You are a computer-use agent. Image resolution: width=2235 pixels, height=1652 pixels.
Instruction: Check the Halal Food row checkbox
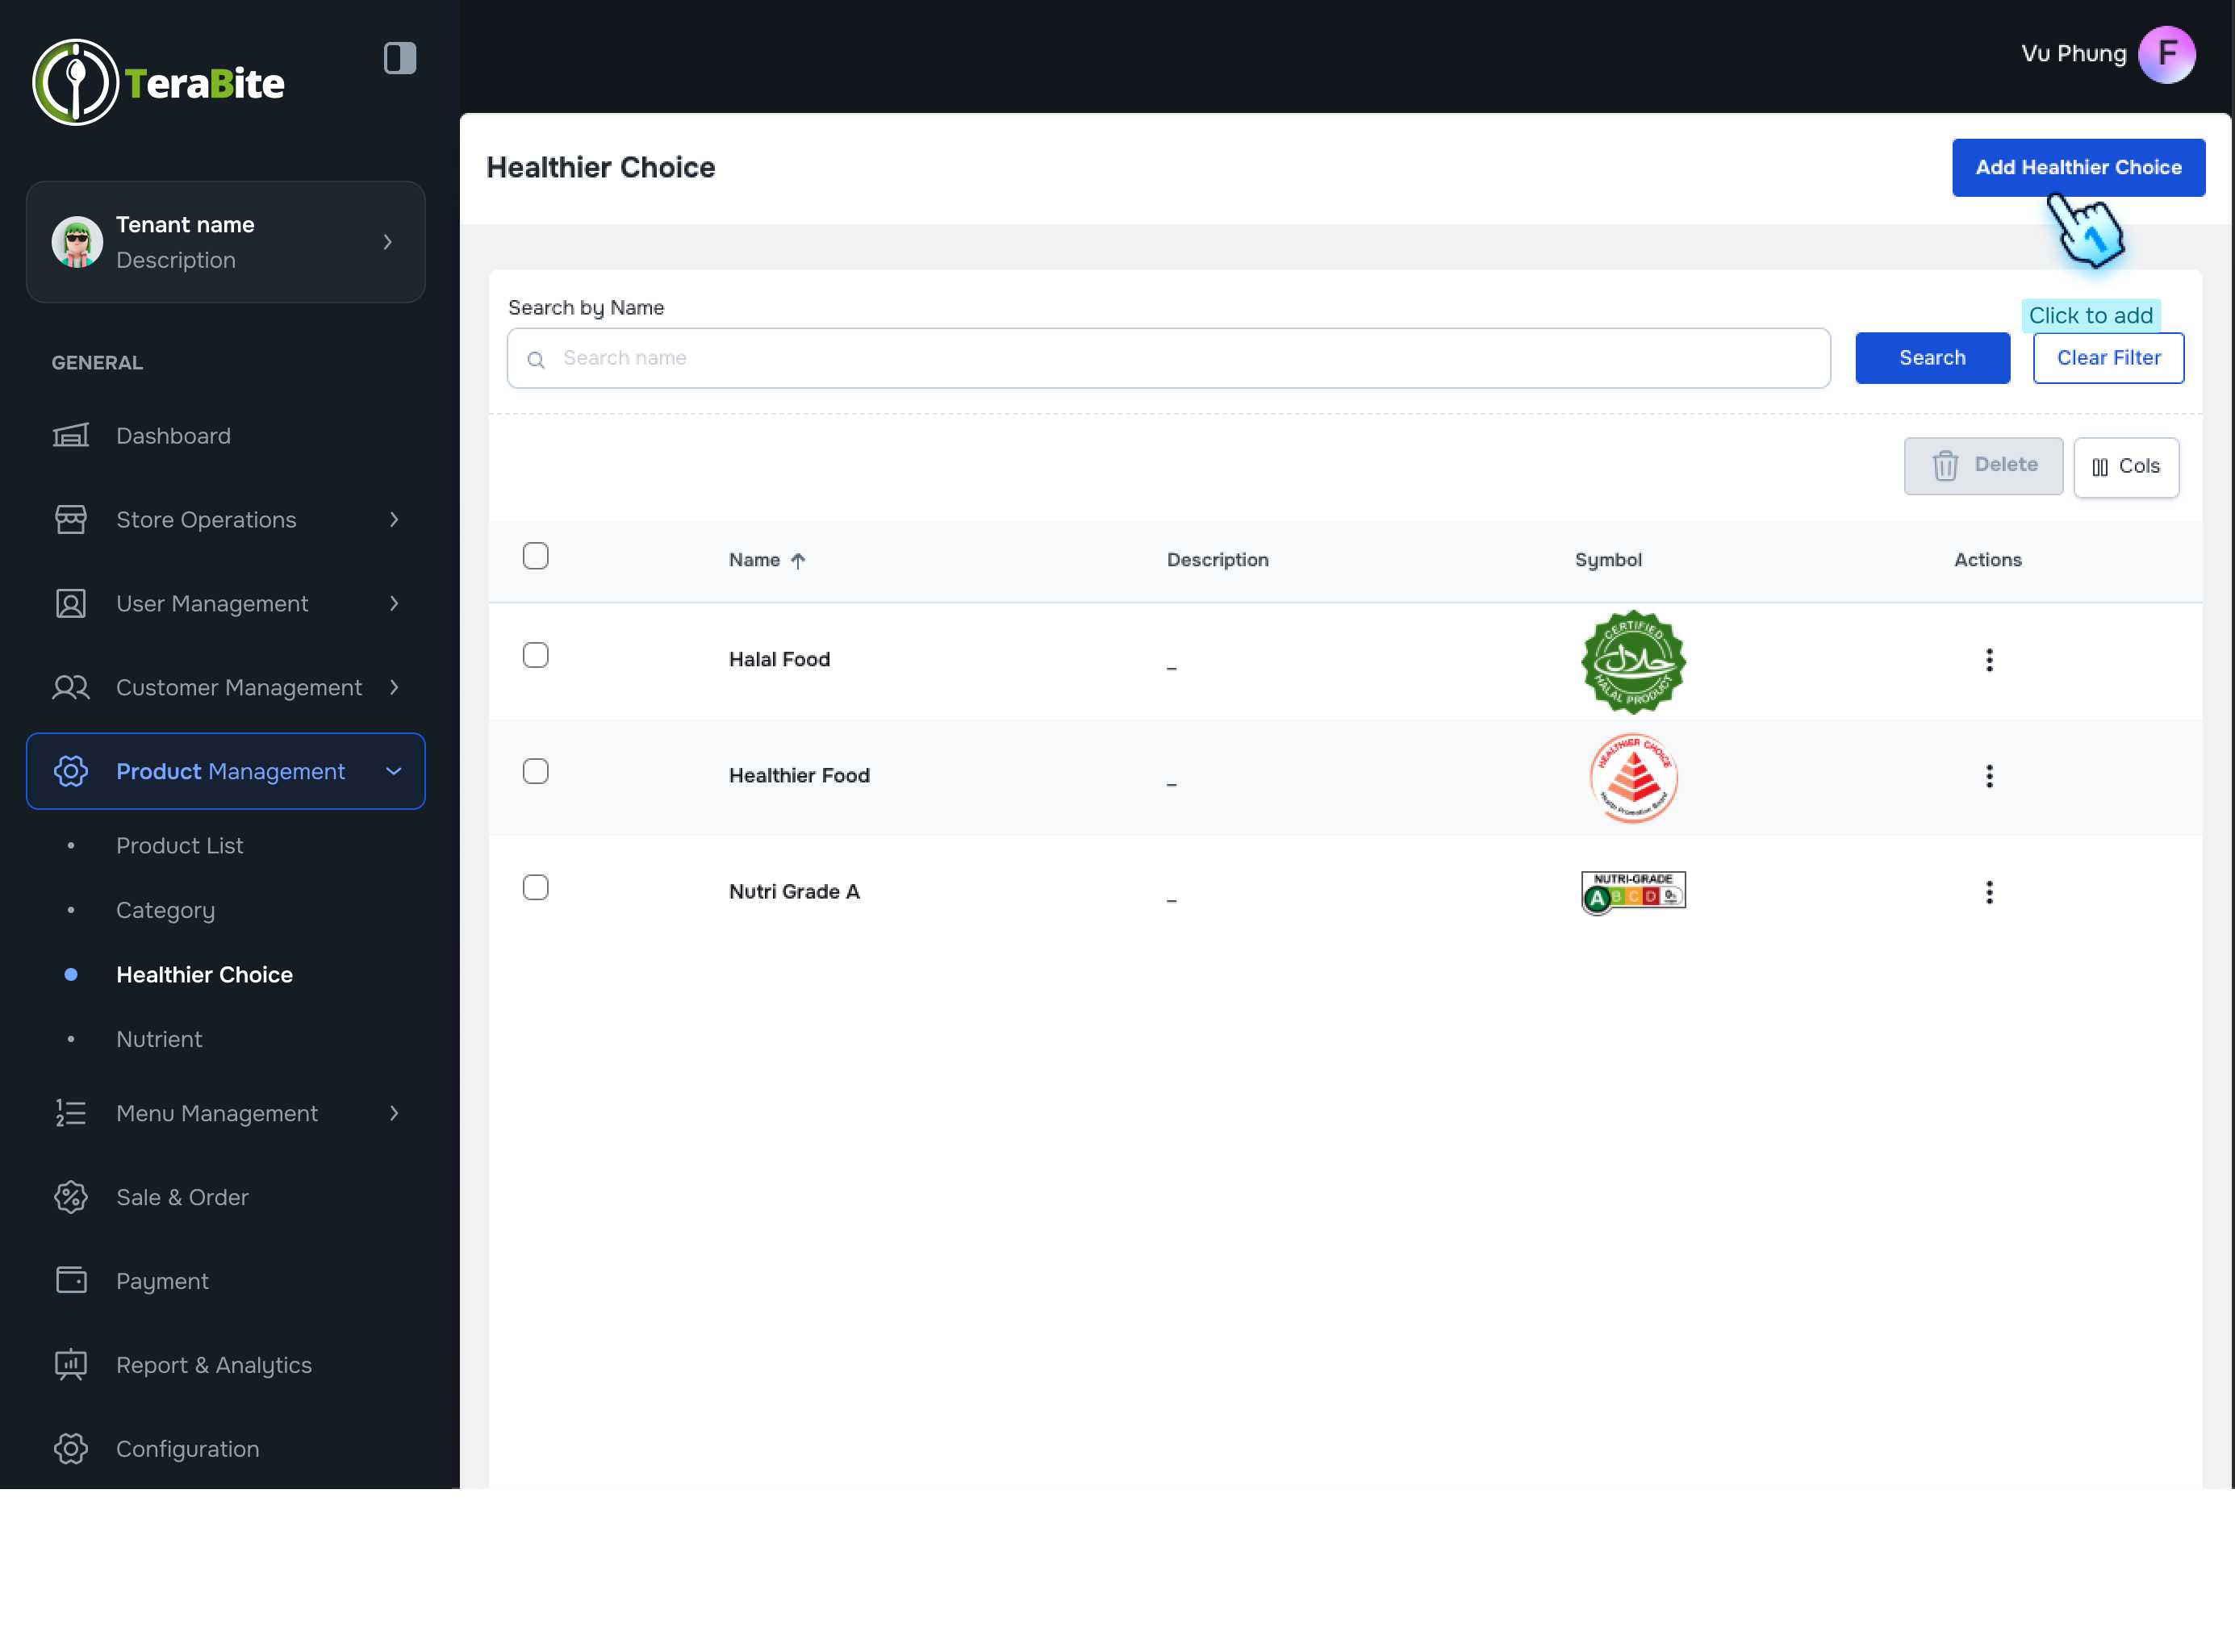(536, 656)
